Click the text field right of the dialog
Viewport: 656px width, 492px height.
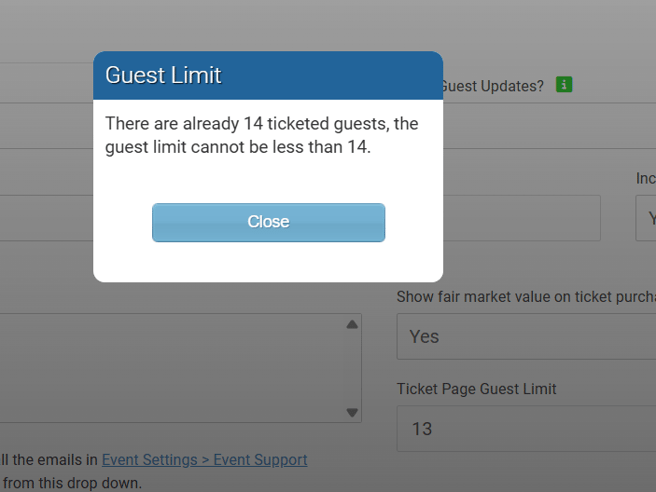522,218
